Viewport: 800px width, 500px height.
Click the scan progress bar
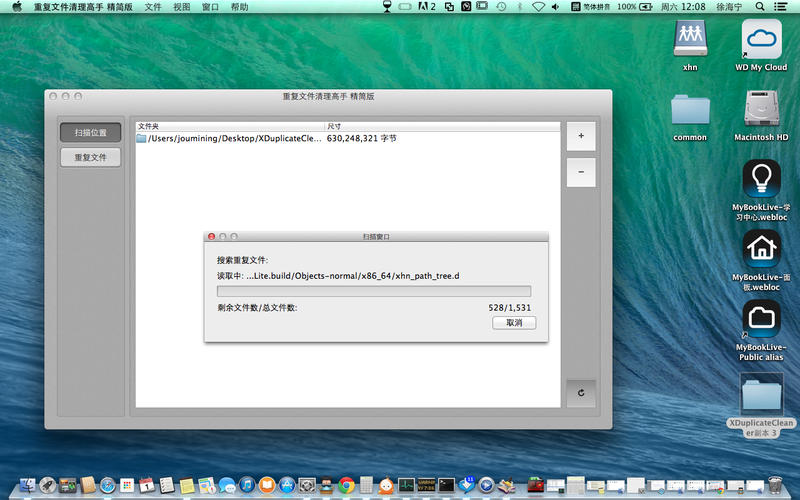373,291
